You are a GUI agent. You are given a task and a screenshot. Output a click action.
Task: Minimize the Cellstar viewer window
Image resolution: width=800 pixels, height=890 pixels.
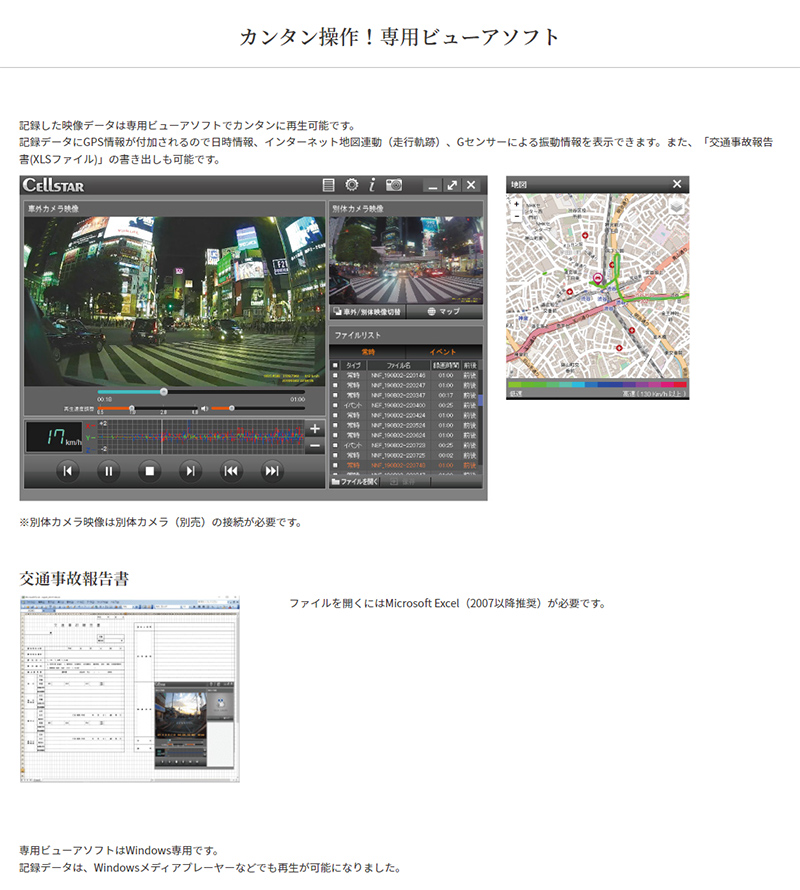[433, 186]
